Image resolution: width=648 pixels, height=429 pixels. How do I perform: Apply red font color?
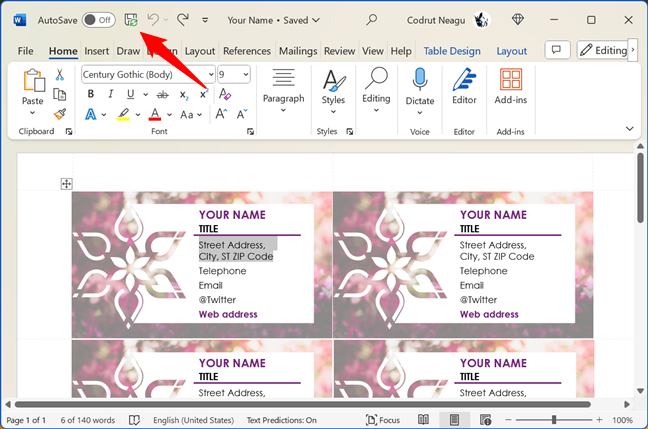[155, 114]
